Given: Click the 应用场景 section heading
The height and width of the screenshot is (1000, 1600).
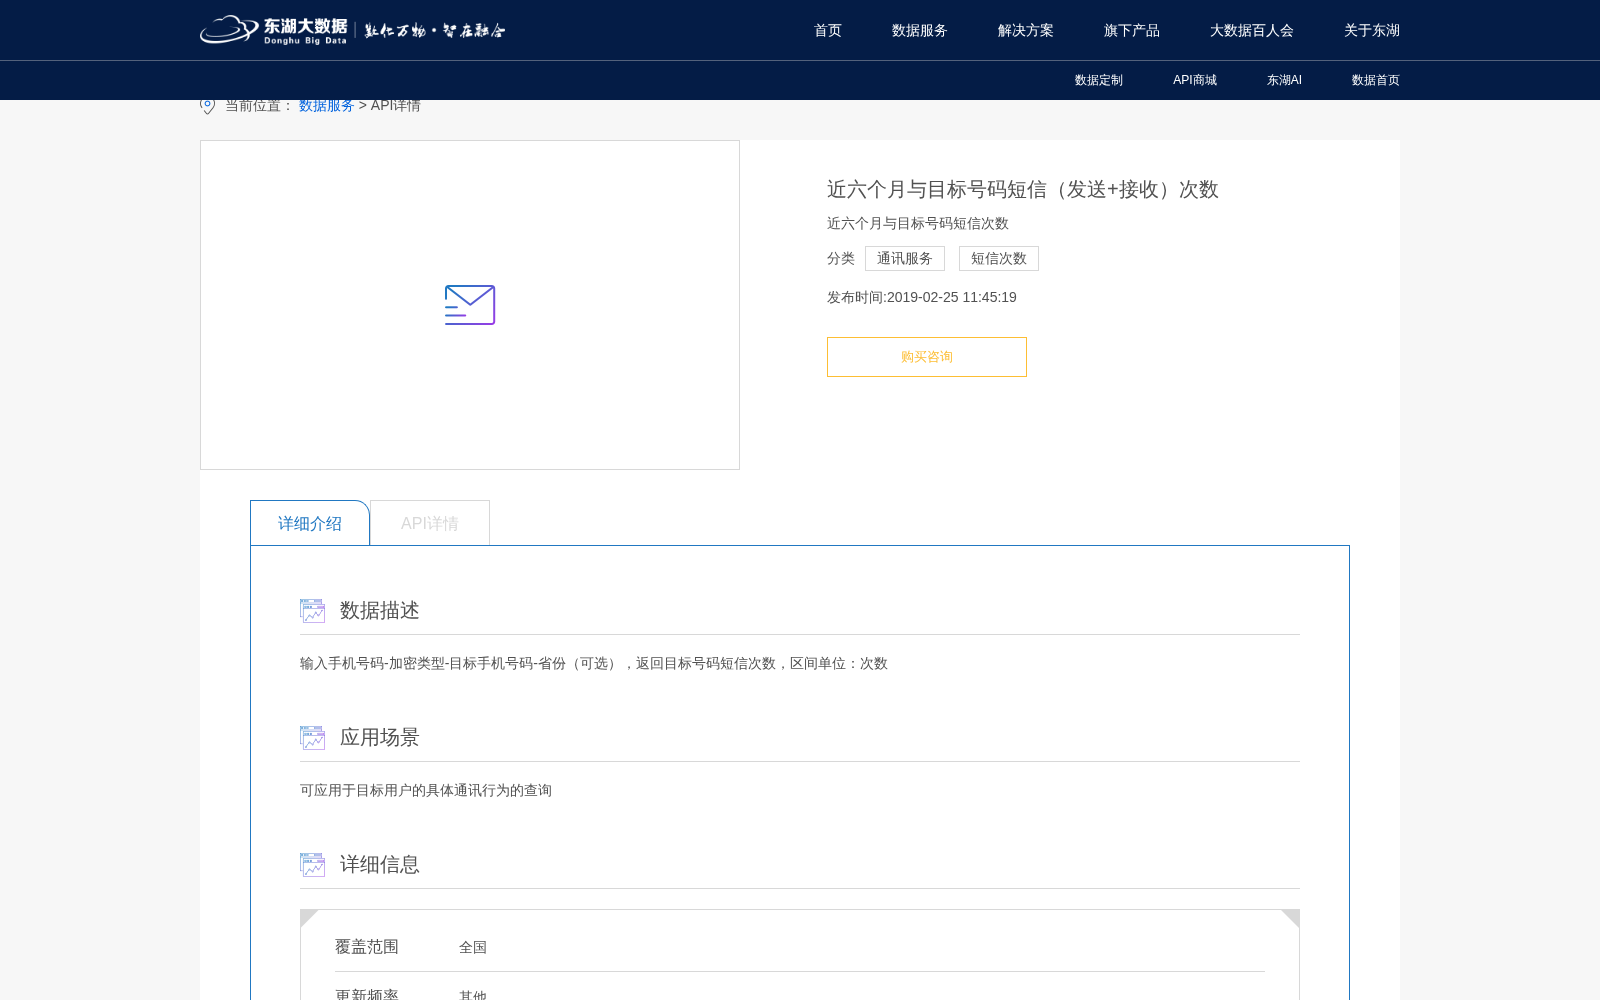Looking at the screenshot, I should [380, 737].
